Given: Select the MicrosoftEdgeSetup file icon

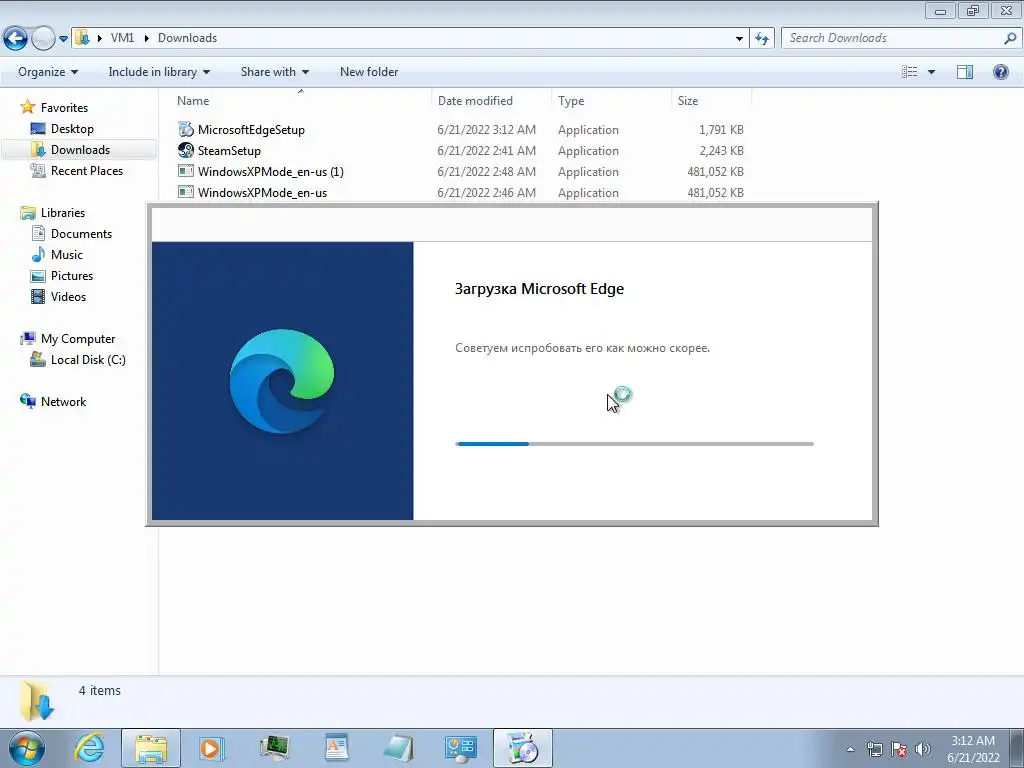Looking at the screenshot, I should pos(186,129).
